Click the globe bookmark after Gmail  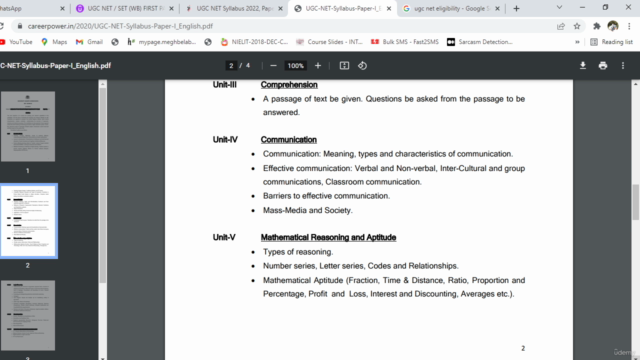pyautogui.click(x=115, y=42)
